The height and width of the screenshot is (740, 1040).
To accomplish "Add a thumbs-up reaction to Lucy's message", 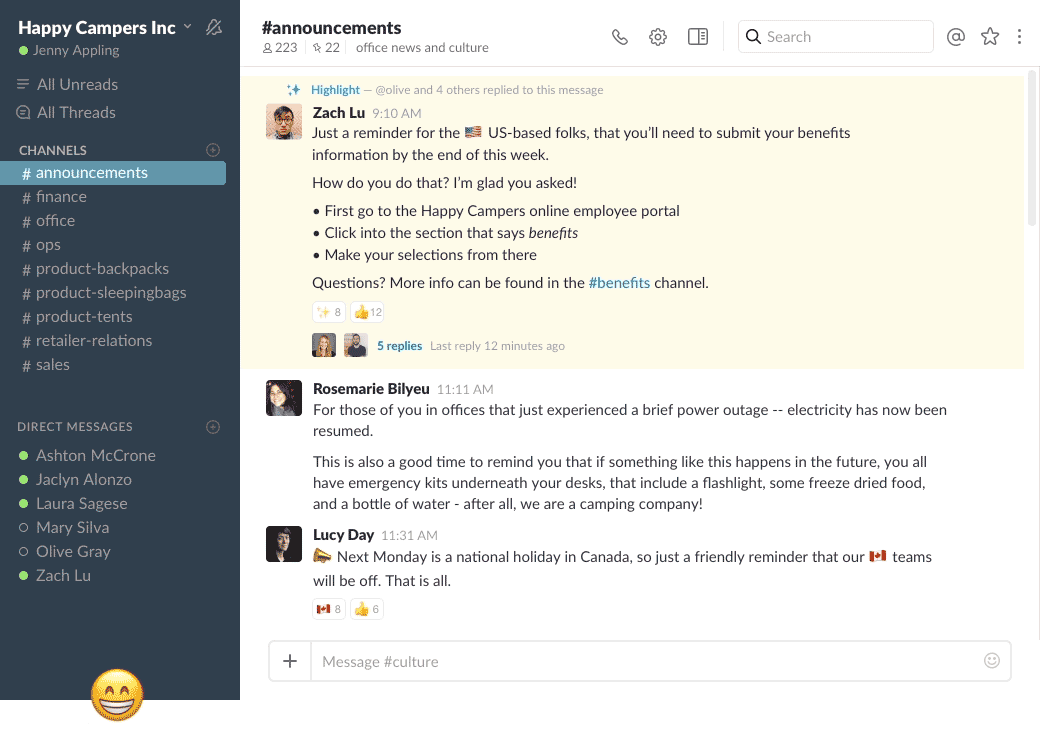I will point(366,608).
